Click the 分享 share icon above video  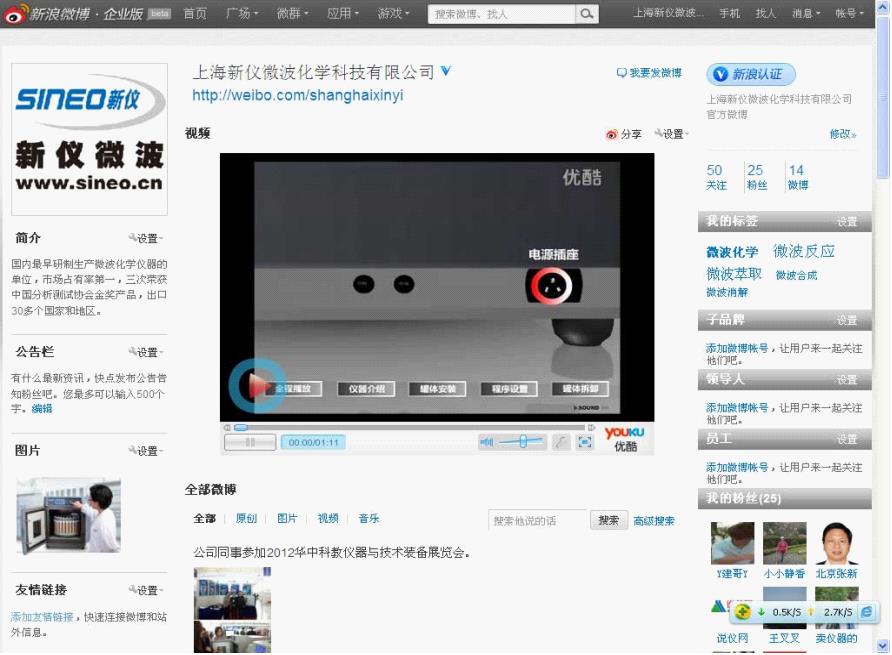click(612, 134)
